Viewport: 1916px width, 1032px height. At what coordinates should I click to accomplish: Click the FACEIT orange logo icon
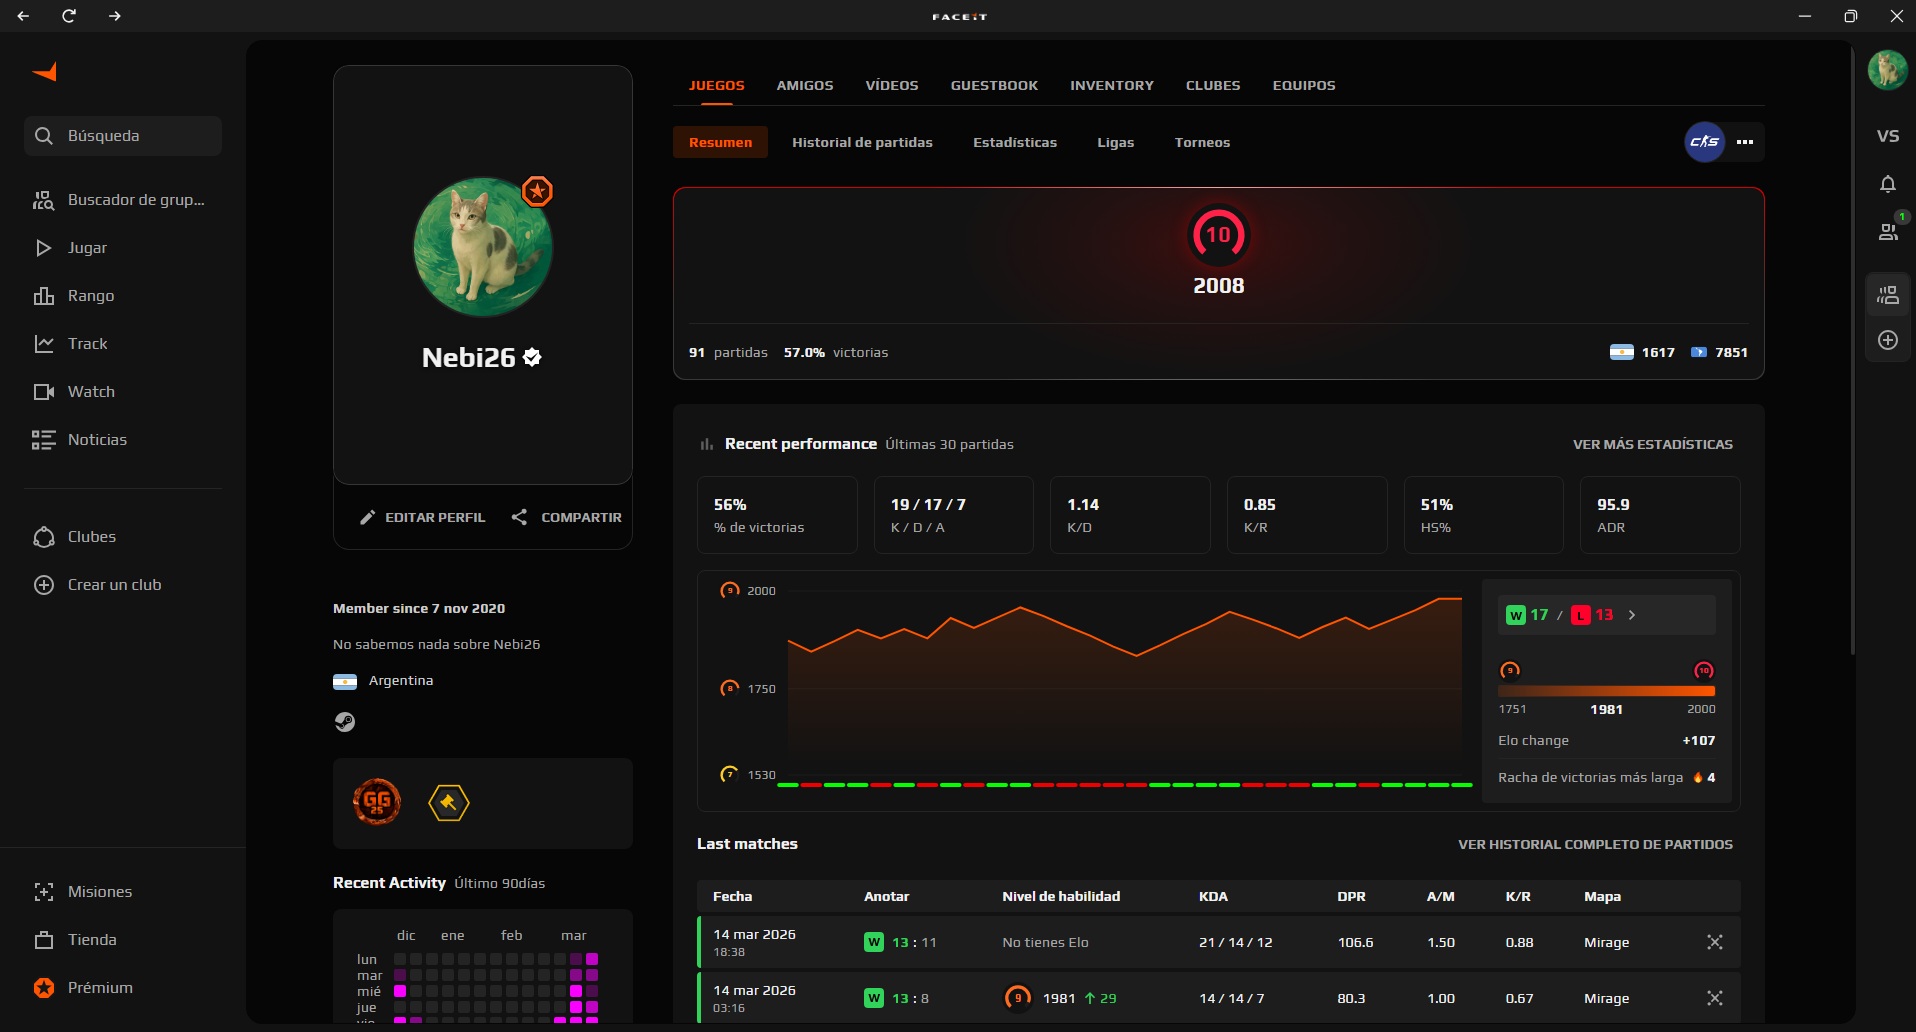pyautogui.click(x=45, y=71)
